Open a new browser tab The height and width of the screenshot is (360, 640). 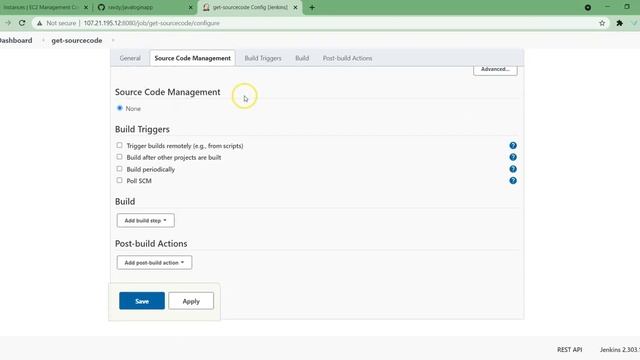point(312,7)
